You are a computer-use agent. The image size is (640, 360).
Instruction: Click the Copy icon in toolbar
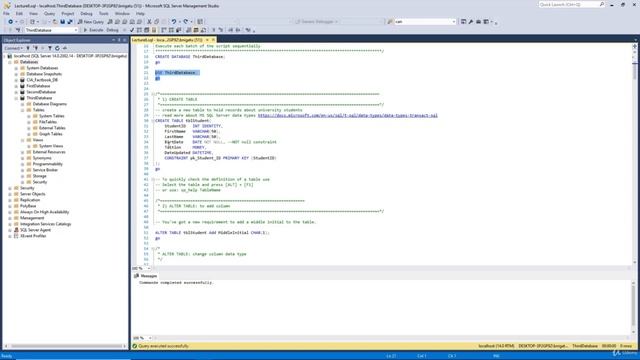tap(156, 22)
